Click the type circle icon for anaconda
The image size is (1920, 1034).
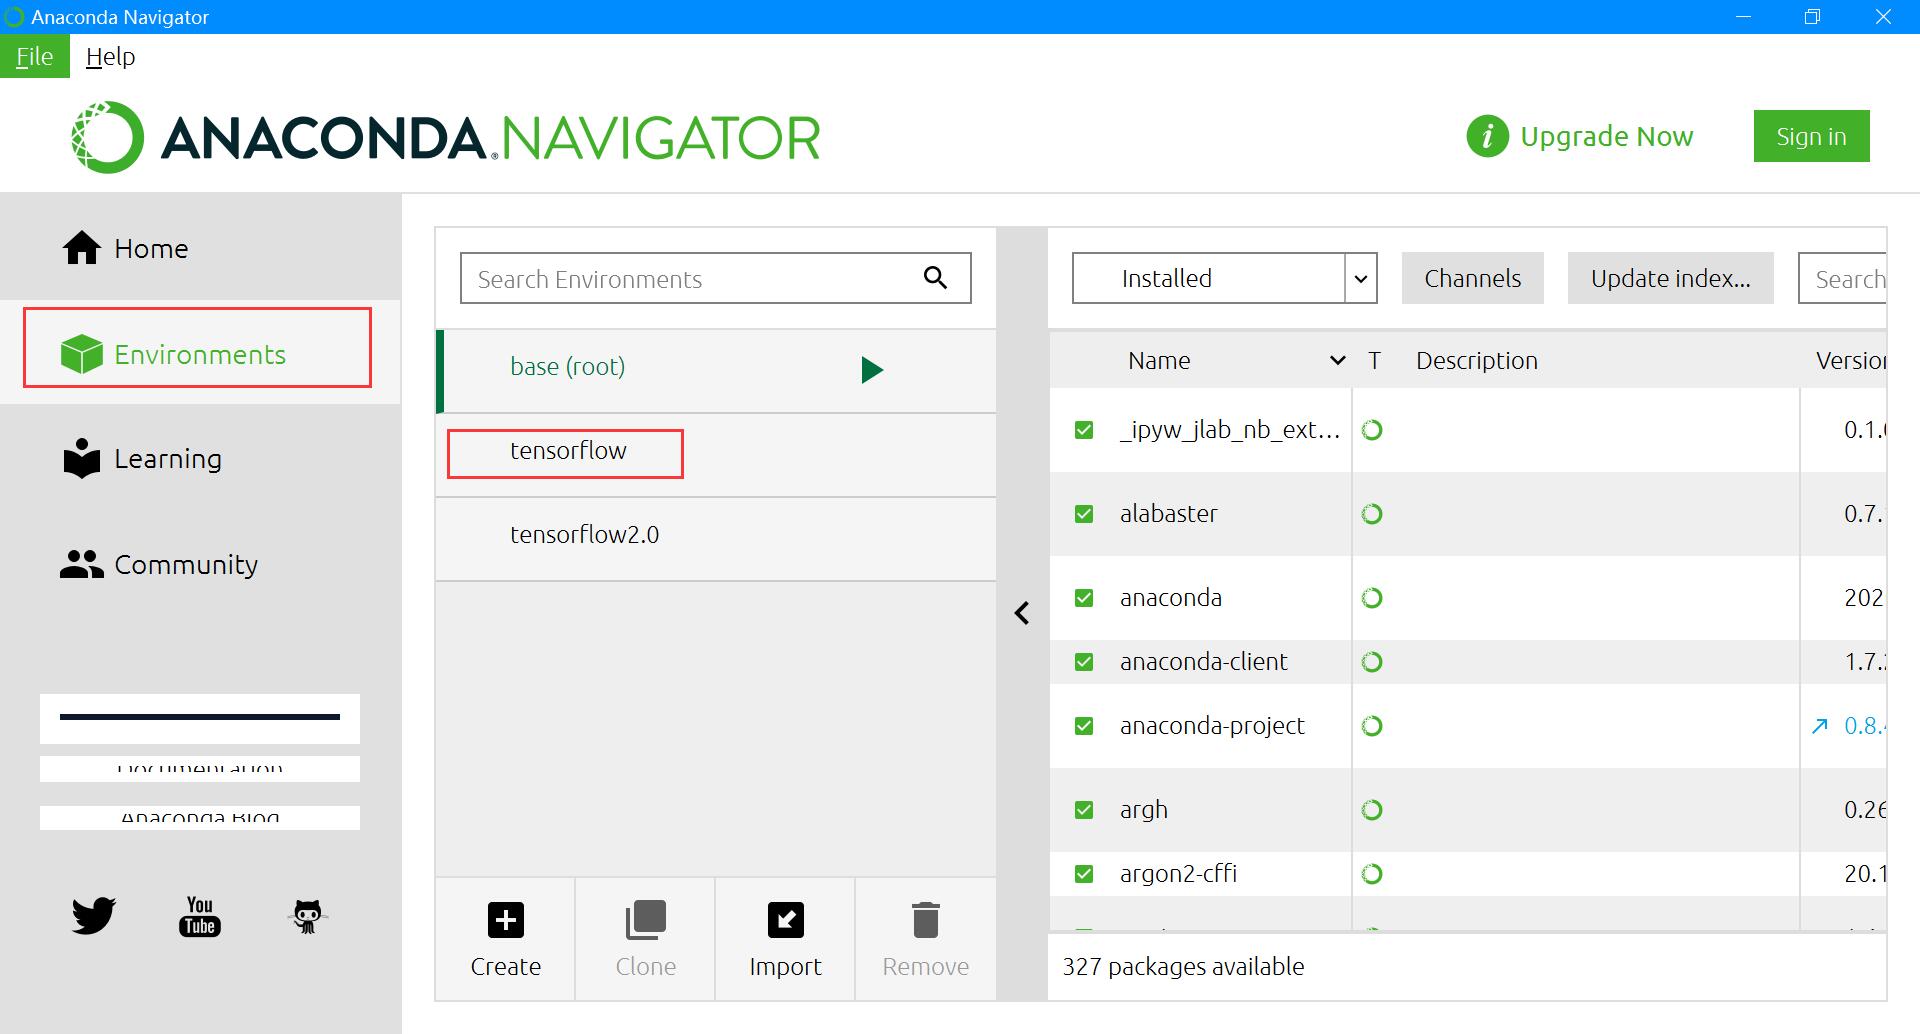1373,598
